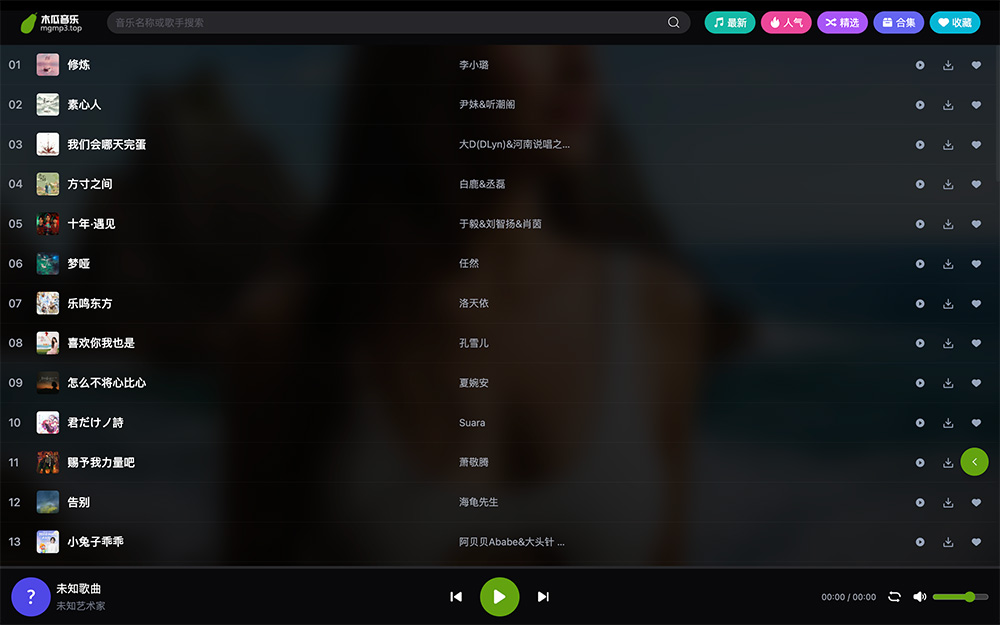Expand the green side panel chevron
This screenshot has width=1000, height=625.
[974, 462]
